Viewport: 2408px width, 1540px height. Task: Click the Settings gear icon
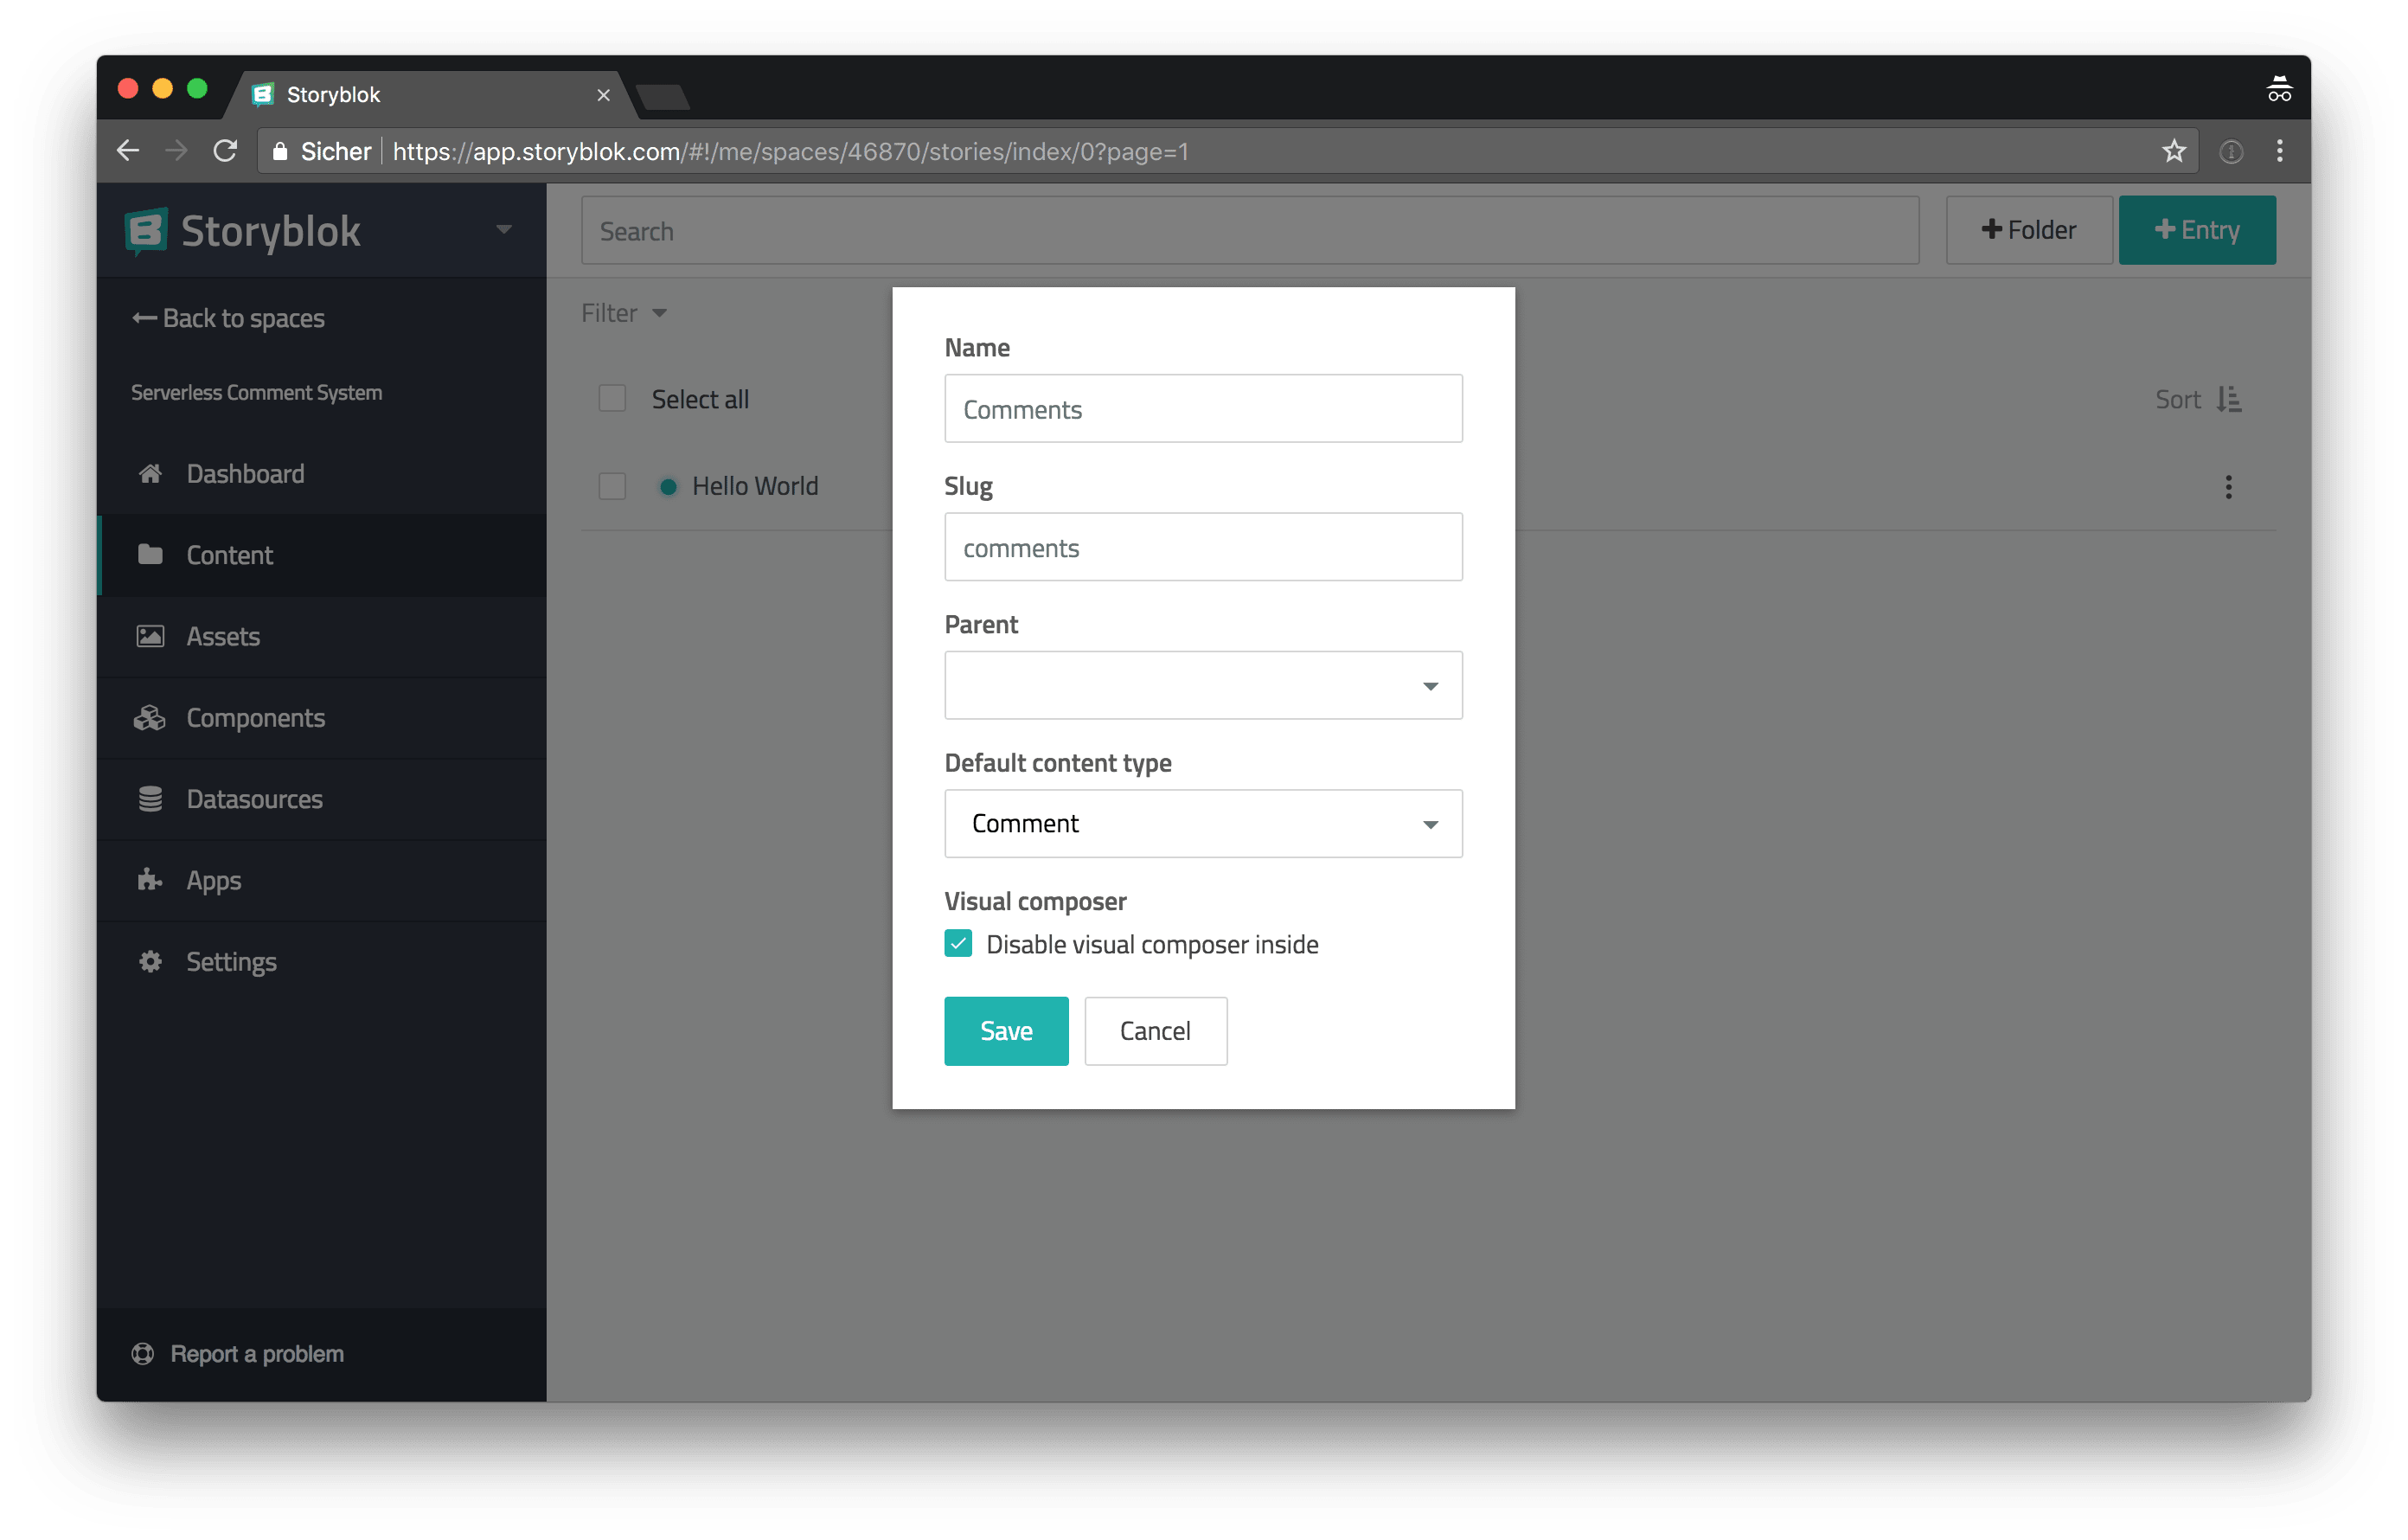(x=150, y=962)
